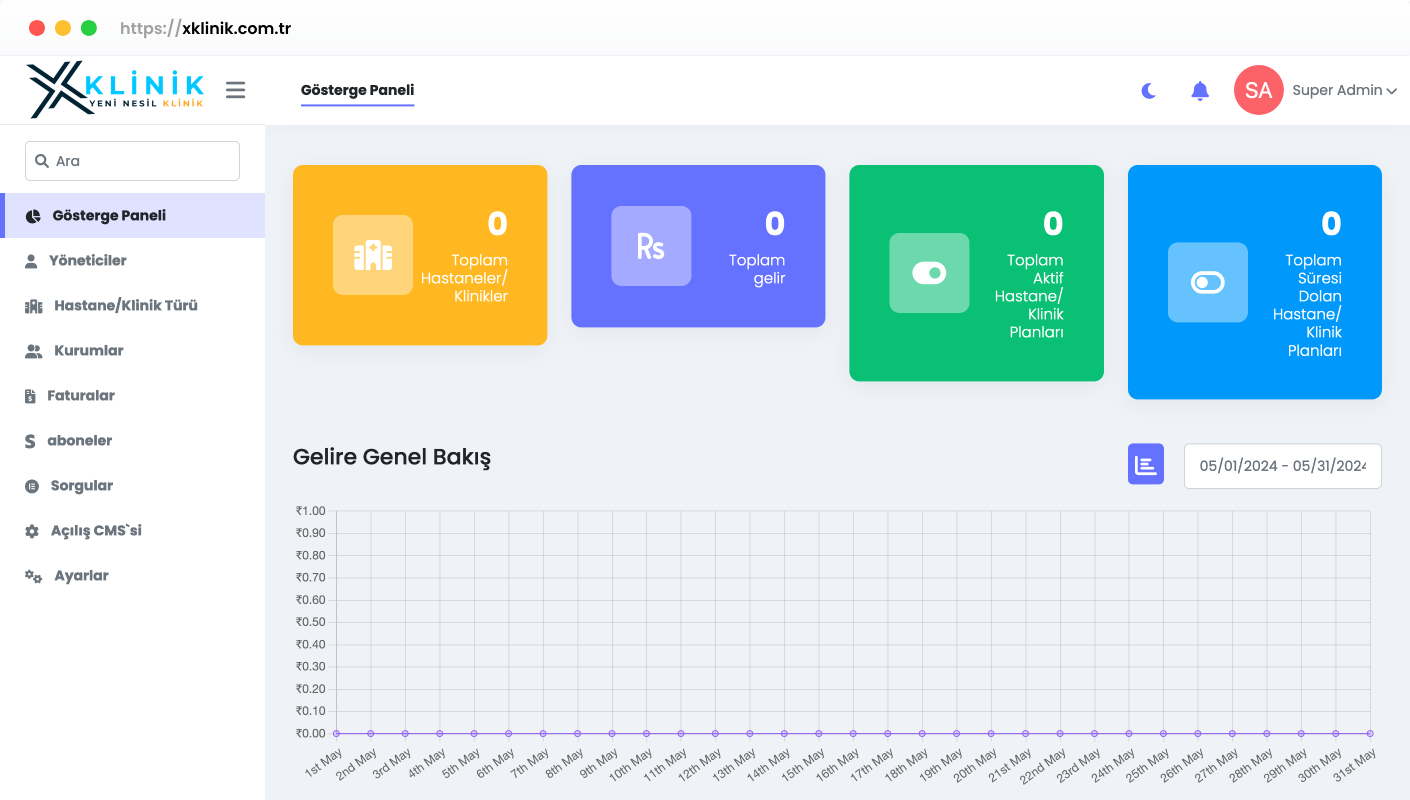The height and width of the screenshot is (800, 1410).
Task: Click the Rs currency icon on purple card
Action: pos(651,246)
